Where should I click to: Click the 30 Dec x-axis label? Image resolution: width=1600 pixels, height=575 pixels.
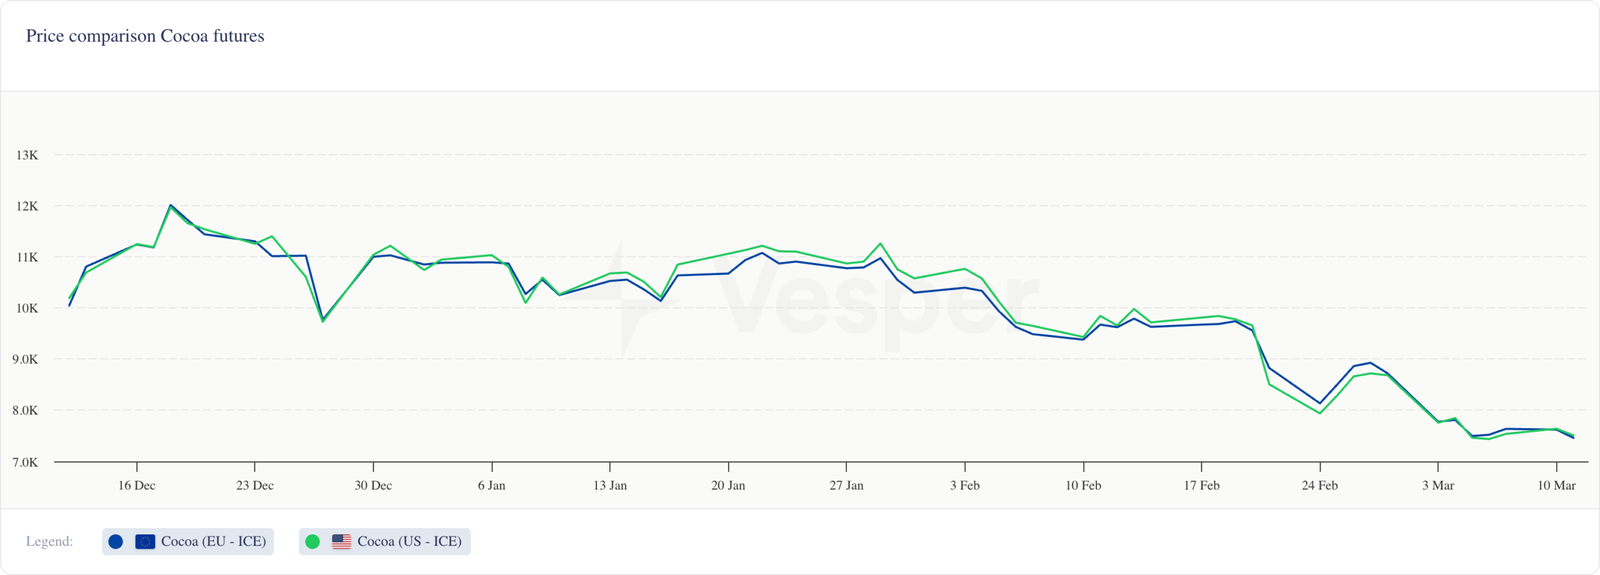coord(373,486)
